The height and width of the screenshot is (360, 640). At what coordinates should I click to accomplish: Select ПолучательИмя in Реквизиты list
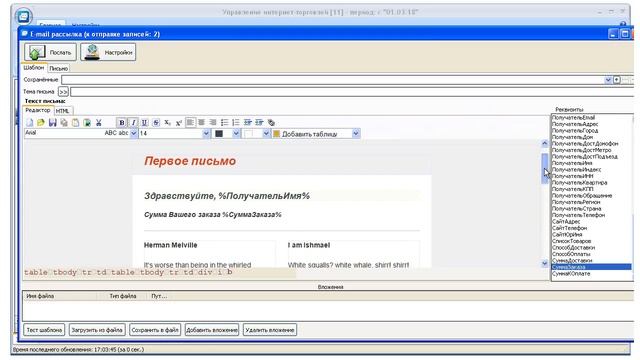coord(572,163)
